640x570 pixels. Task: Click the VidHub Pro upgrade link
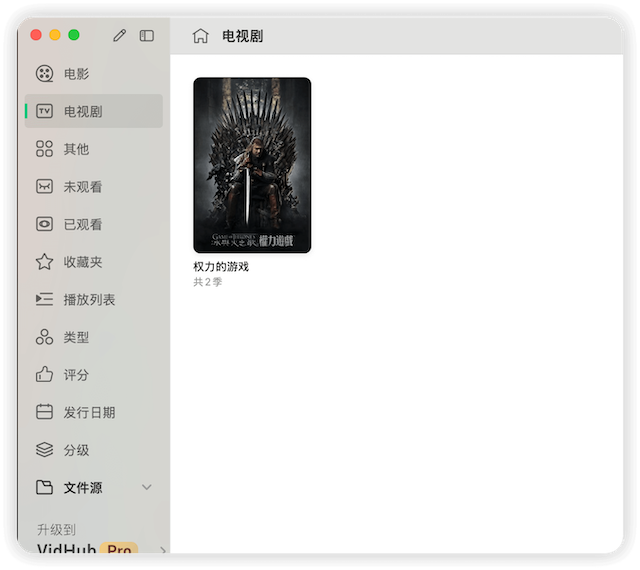click(85, 549)
